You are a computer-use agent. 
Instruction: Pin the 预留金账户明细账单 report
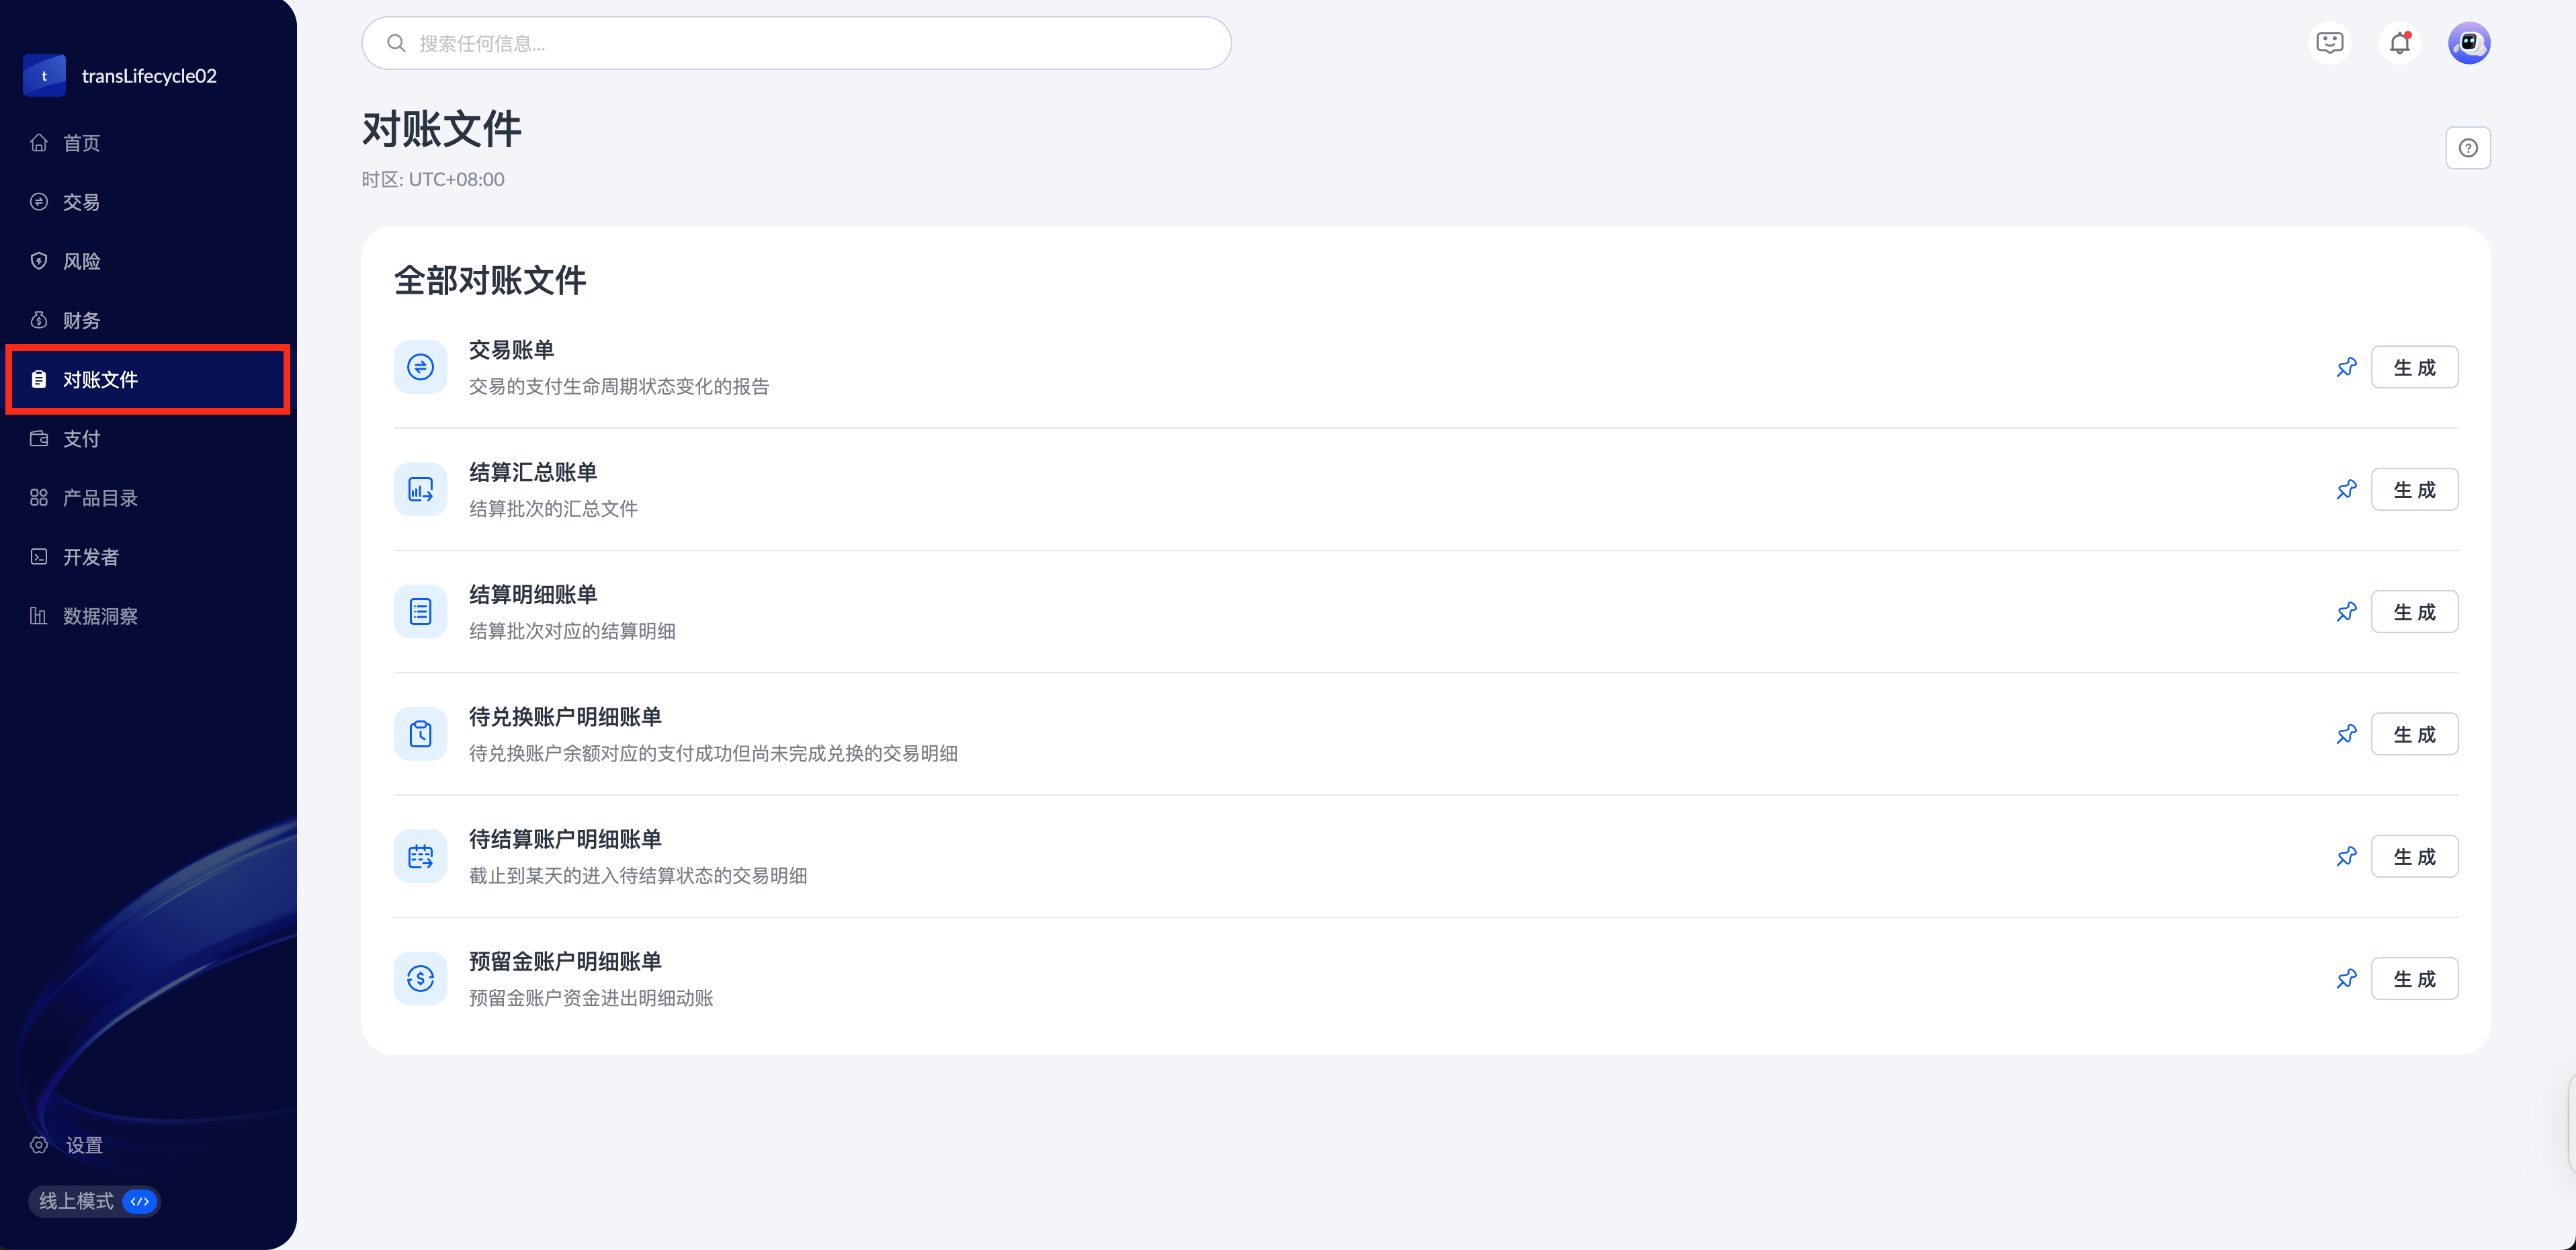2346,978
